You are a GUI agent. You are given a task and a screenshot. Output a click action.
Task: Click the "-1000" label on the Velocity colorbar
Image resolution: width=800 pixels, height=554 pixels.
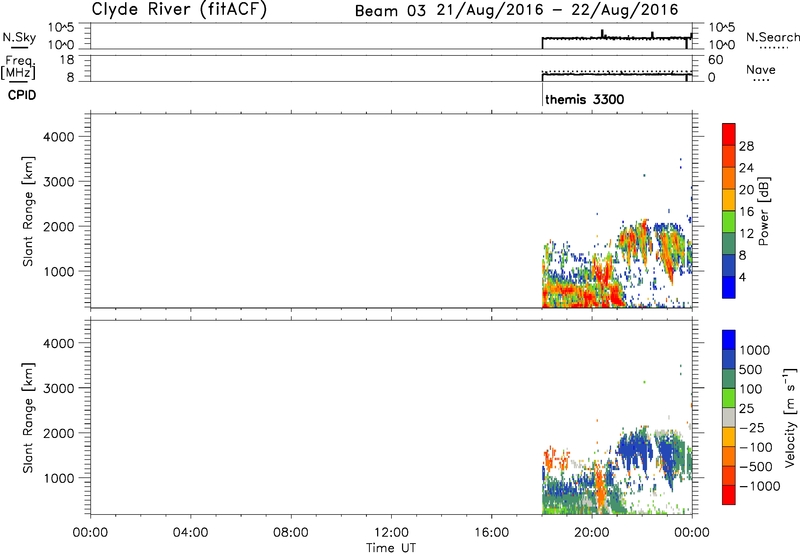760,486
